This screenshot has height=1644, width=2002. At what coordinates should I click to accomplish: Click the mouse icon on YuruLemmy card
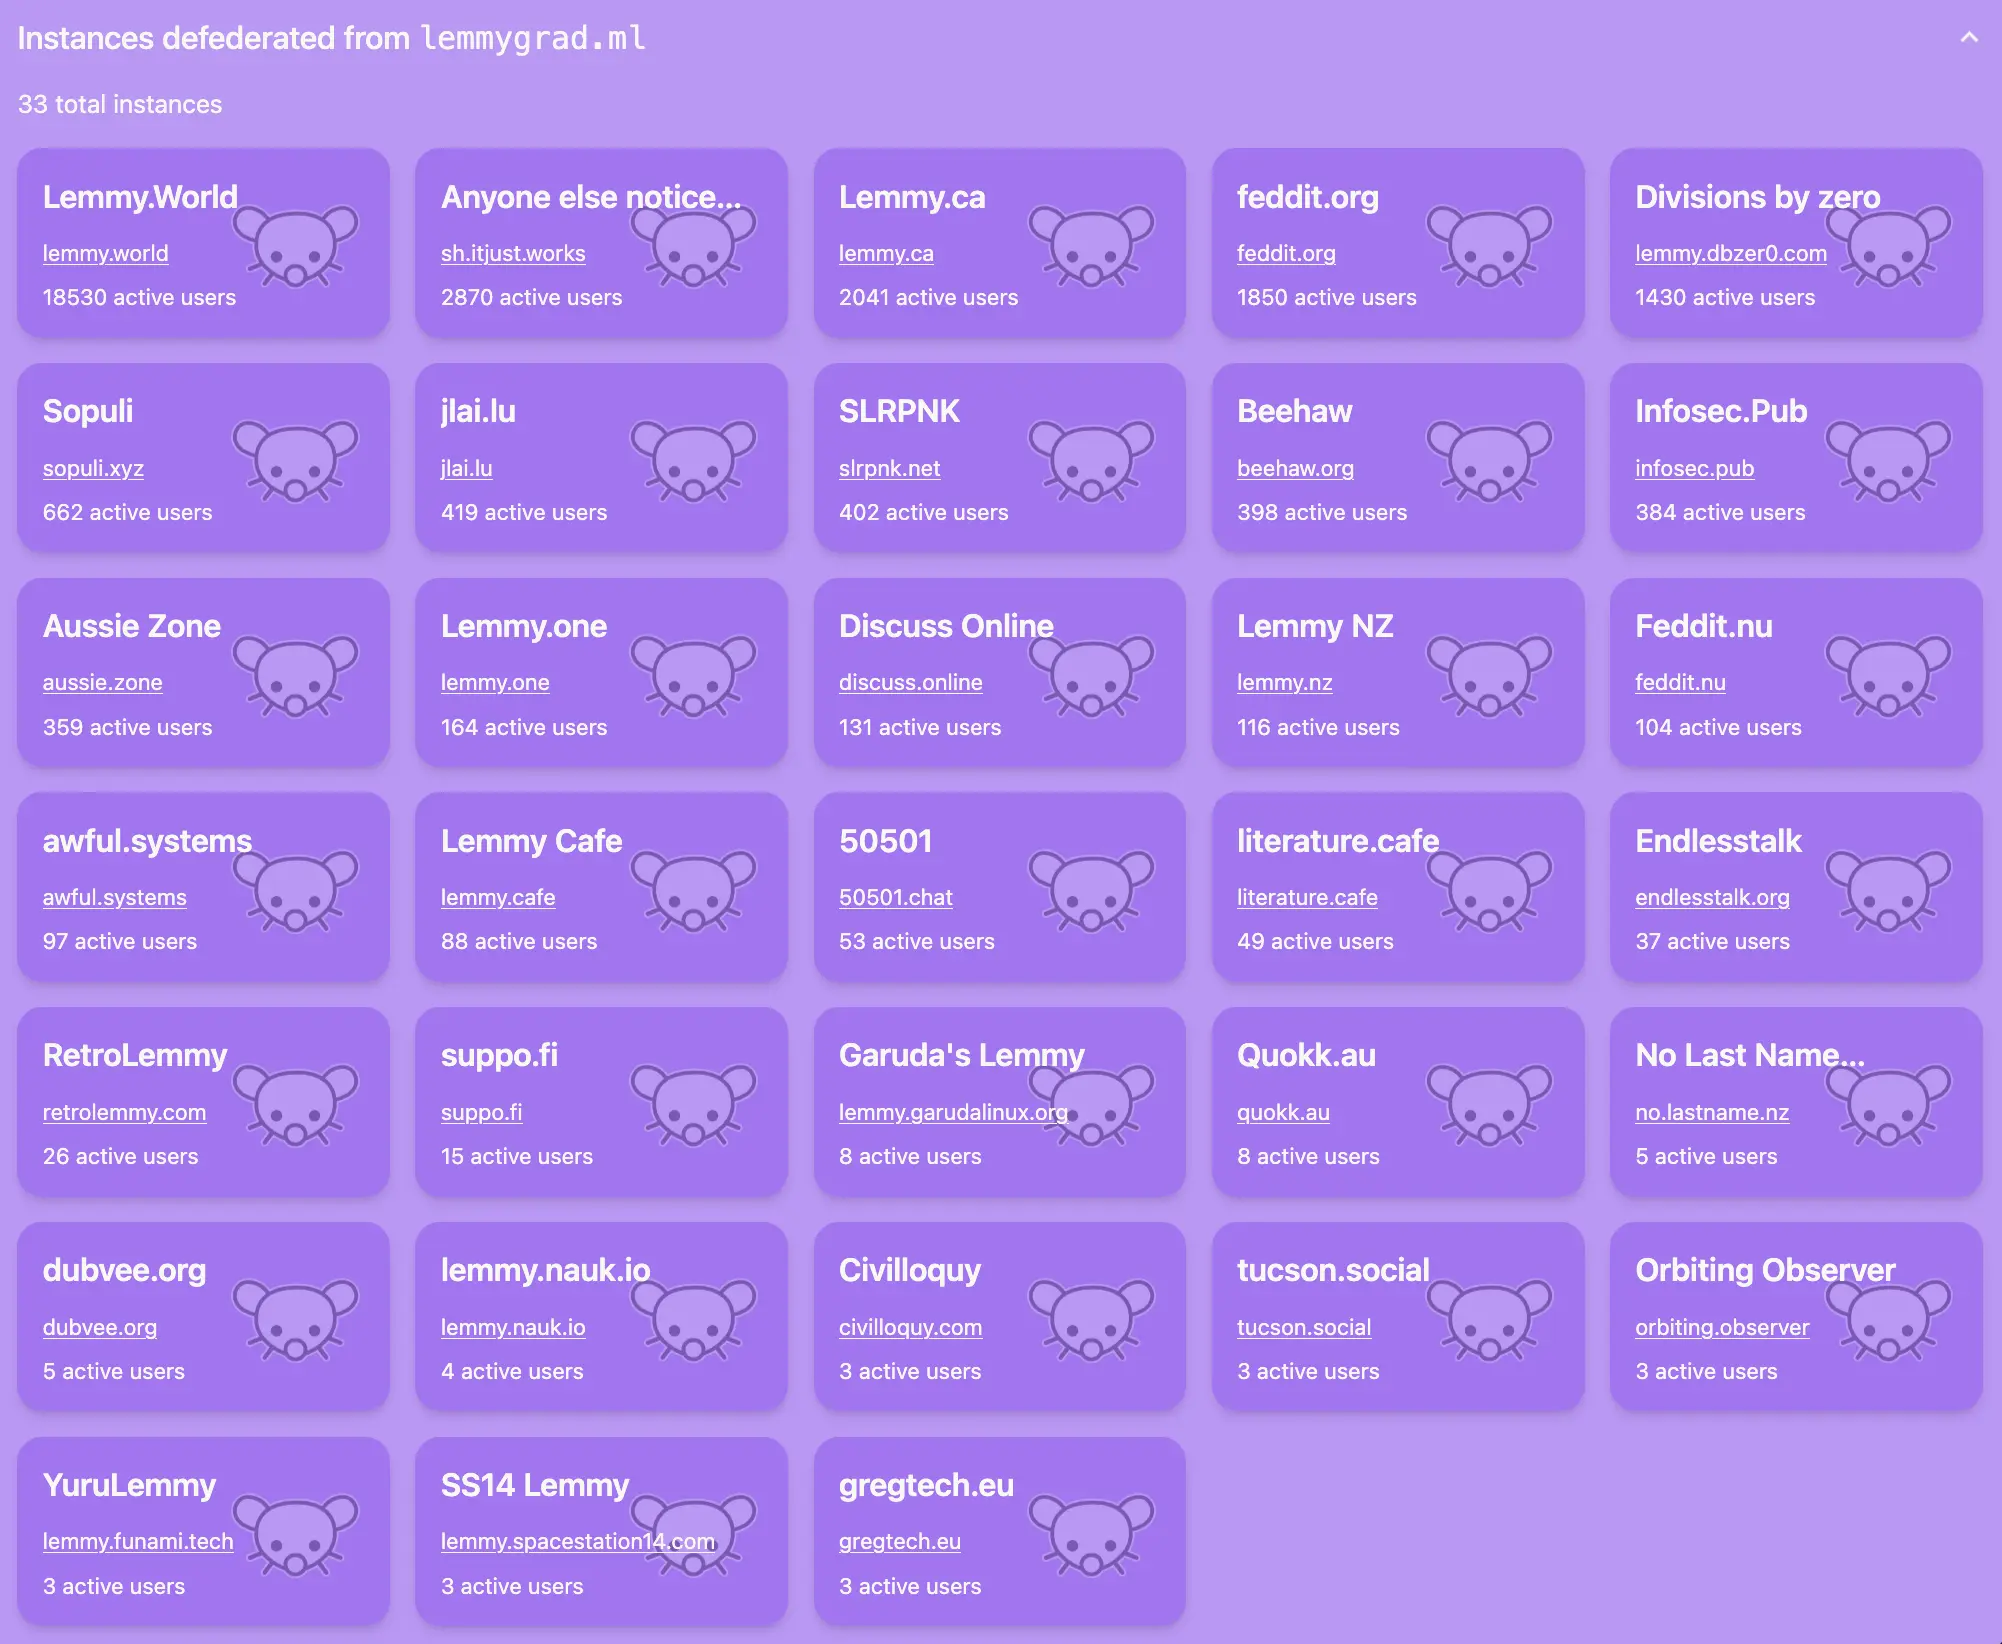(x=295, y=1534)
